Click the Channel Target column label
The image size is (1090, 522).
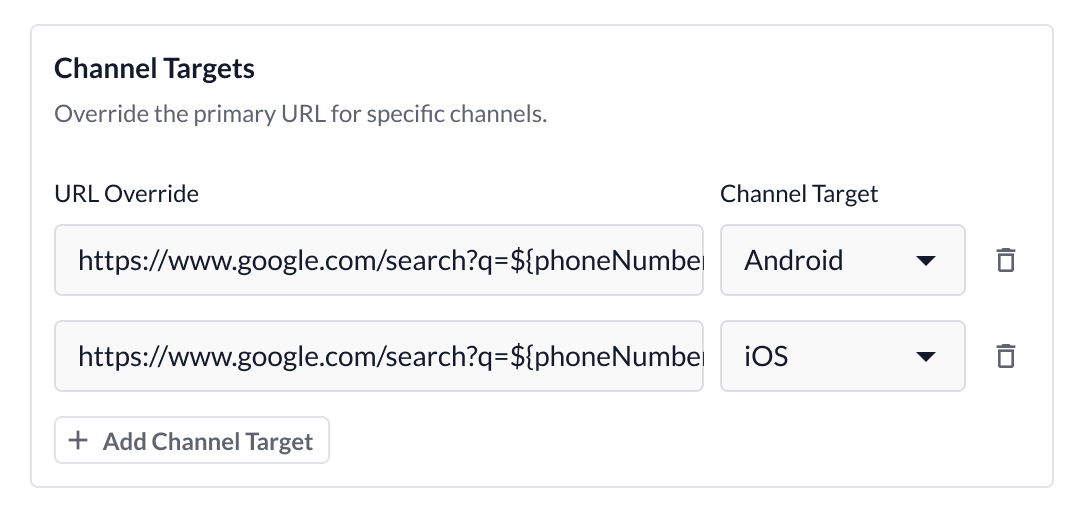[799, 193]
